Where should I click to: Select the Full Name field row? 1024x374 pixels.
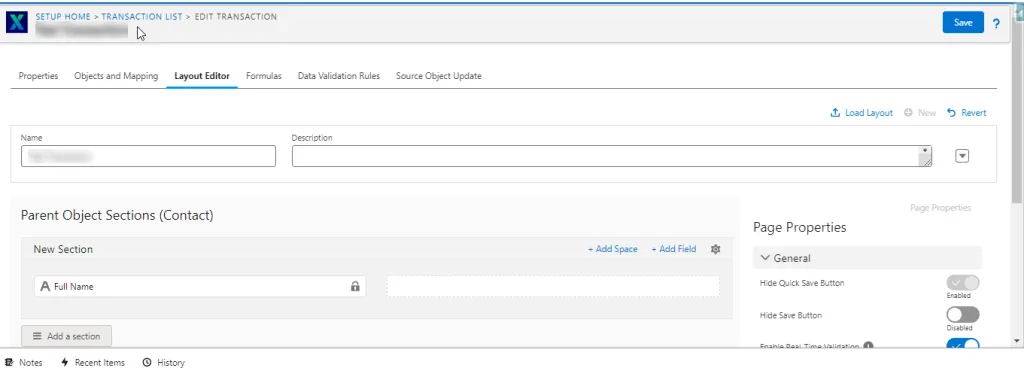pyautogui.click(x=200, y=286)
